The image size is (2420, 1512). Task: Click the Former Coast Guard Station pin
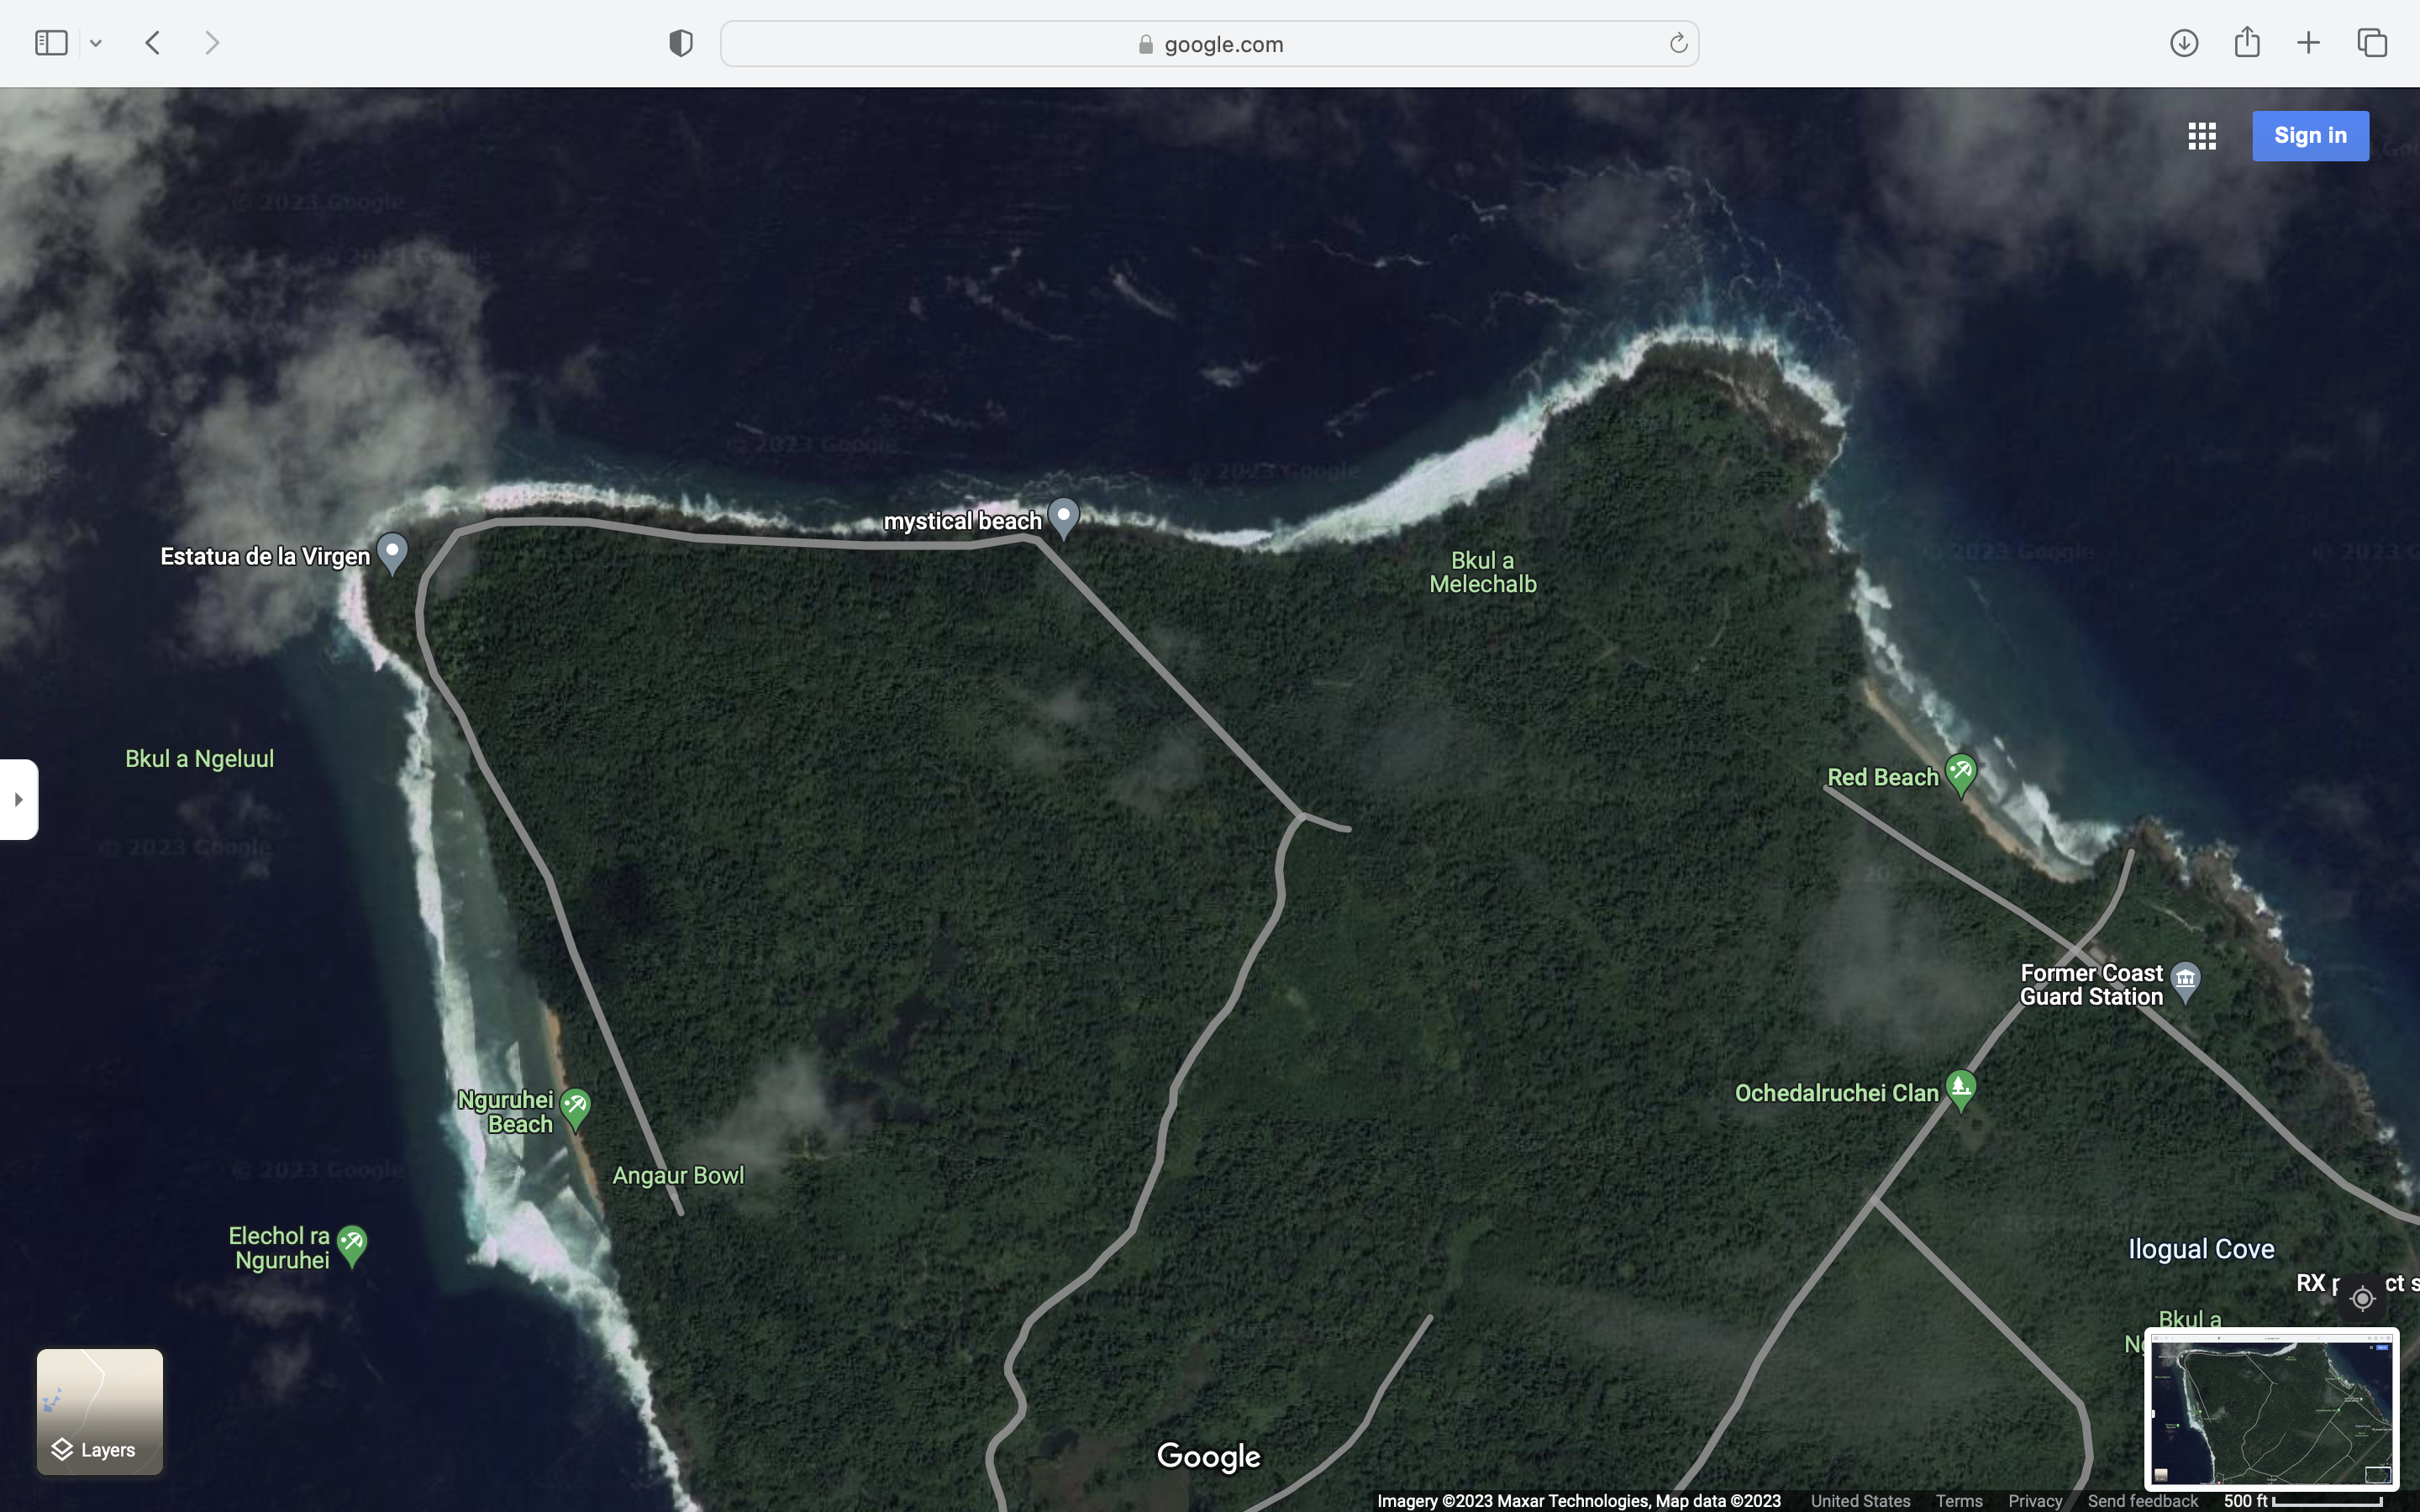2185,980
